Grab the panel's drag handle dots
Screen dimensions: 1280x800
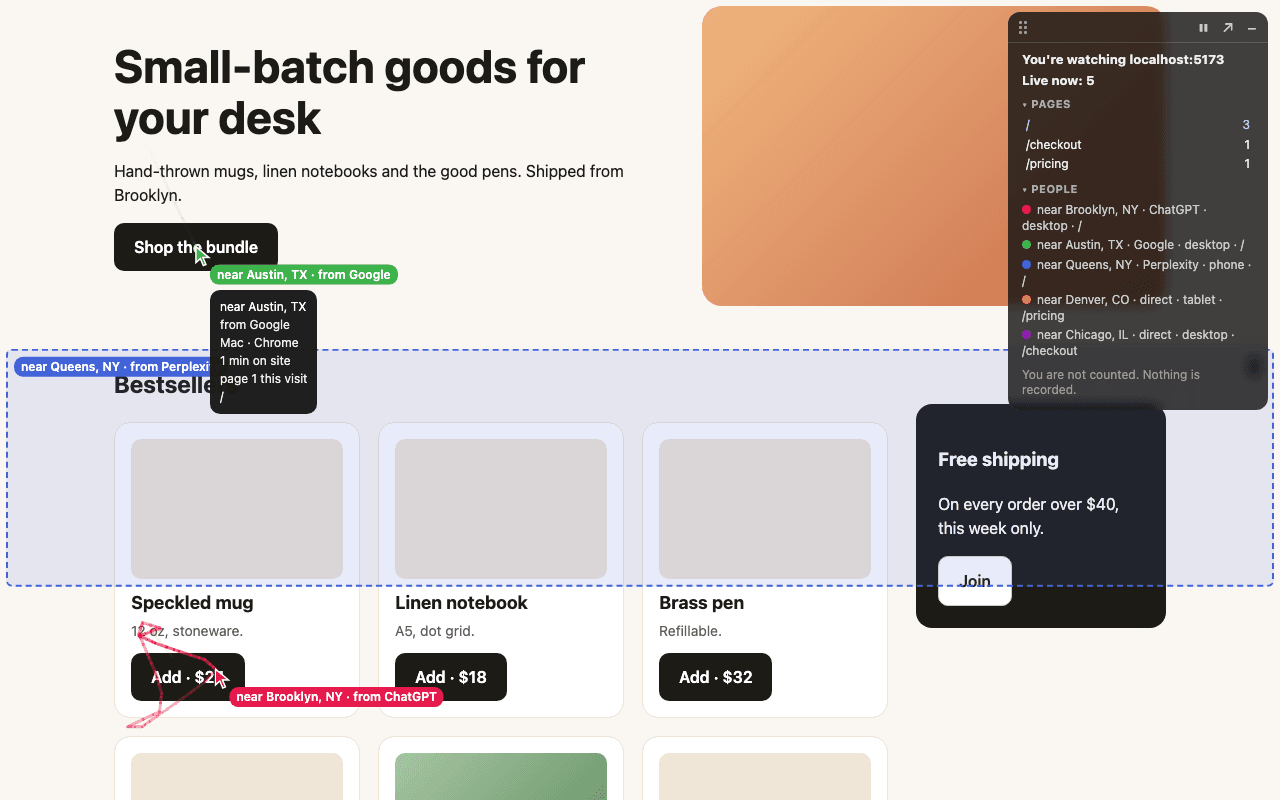(1023, 28)
